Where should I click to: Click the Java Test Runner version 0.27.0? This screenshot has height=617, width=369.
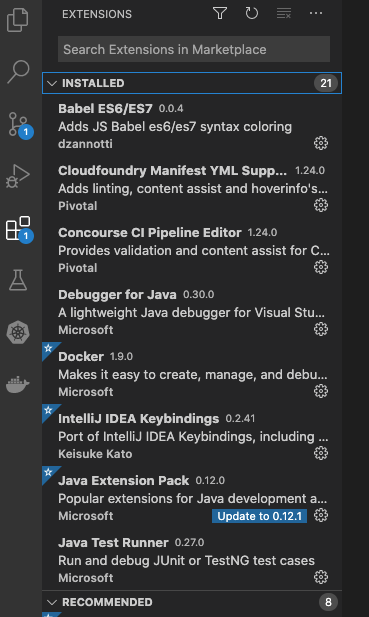pyautogui.click(x=190, y=543)
